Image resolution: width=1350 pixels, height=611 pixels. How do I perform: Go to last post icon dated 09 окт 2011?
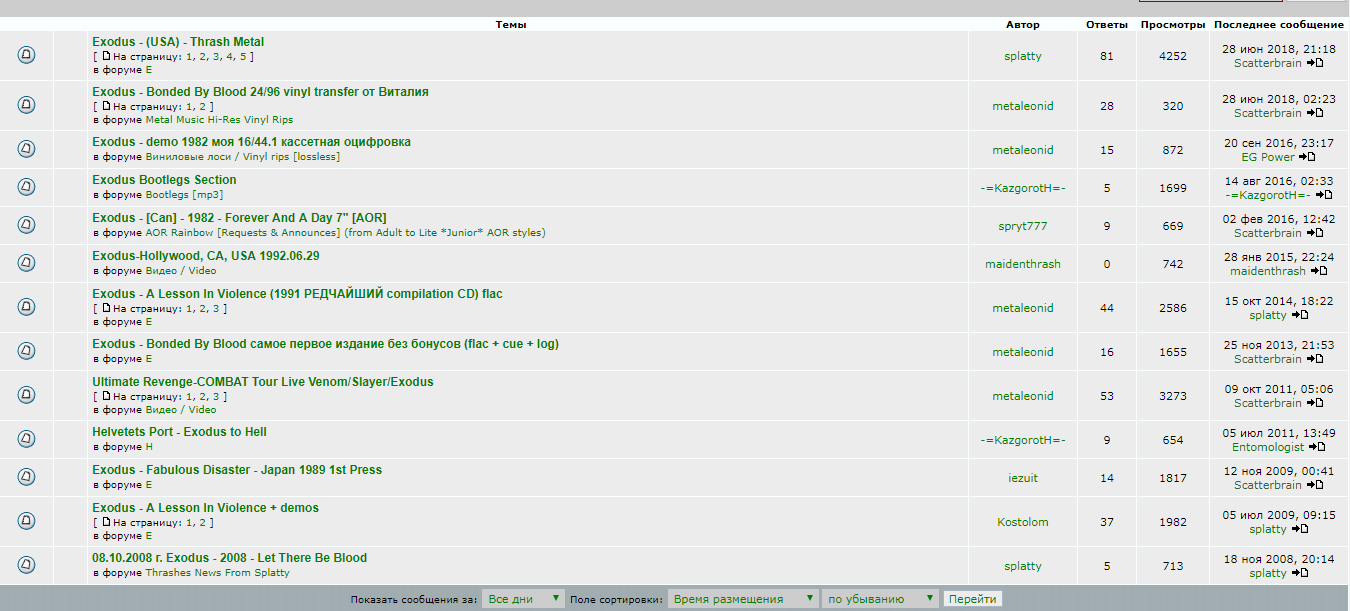(1314, 403)
